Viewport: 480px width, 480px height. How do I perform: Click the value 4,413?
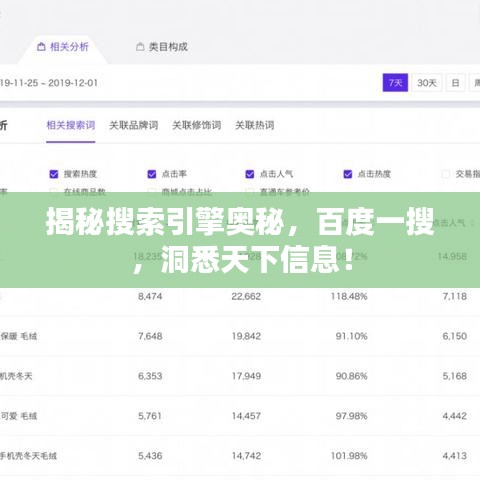point(455,456)
